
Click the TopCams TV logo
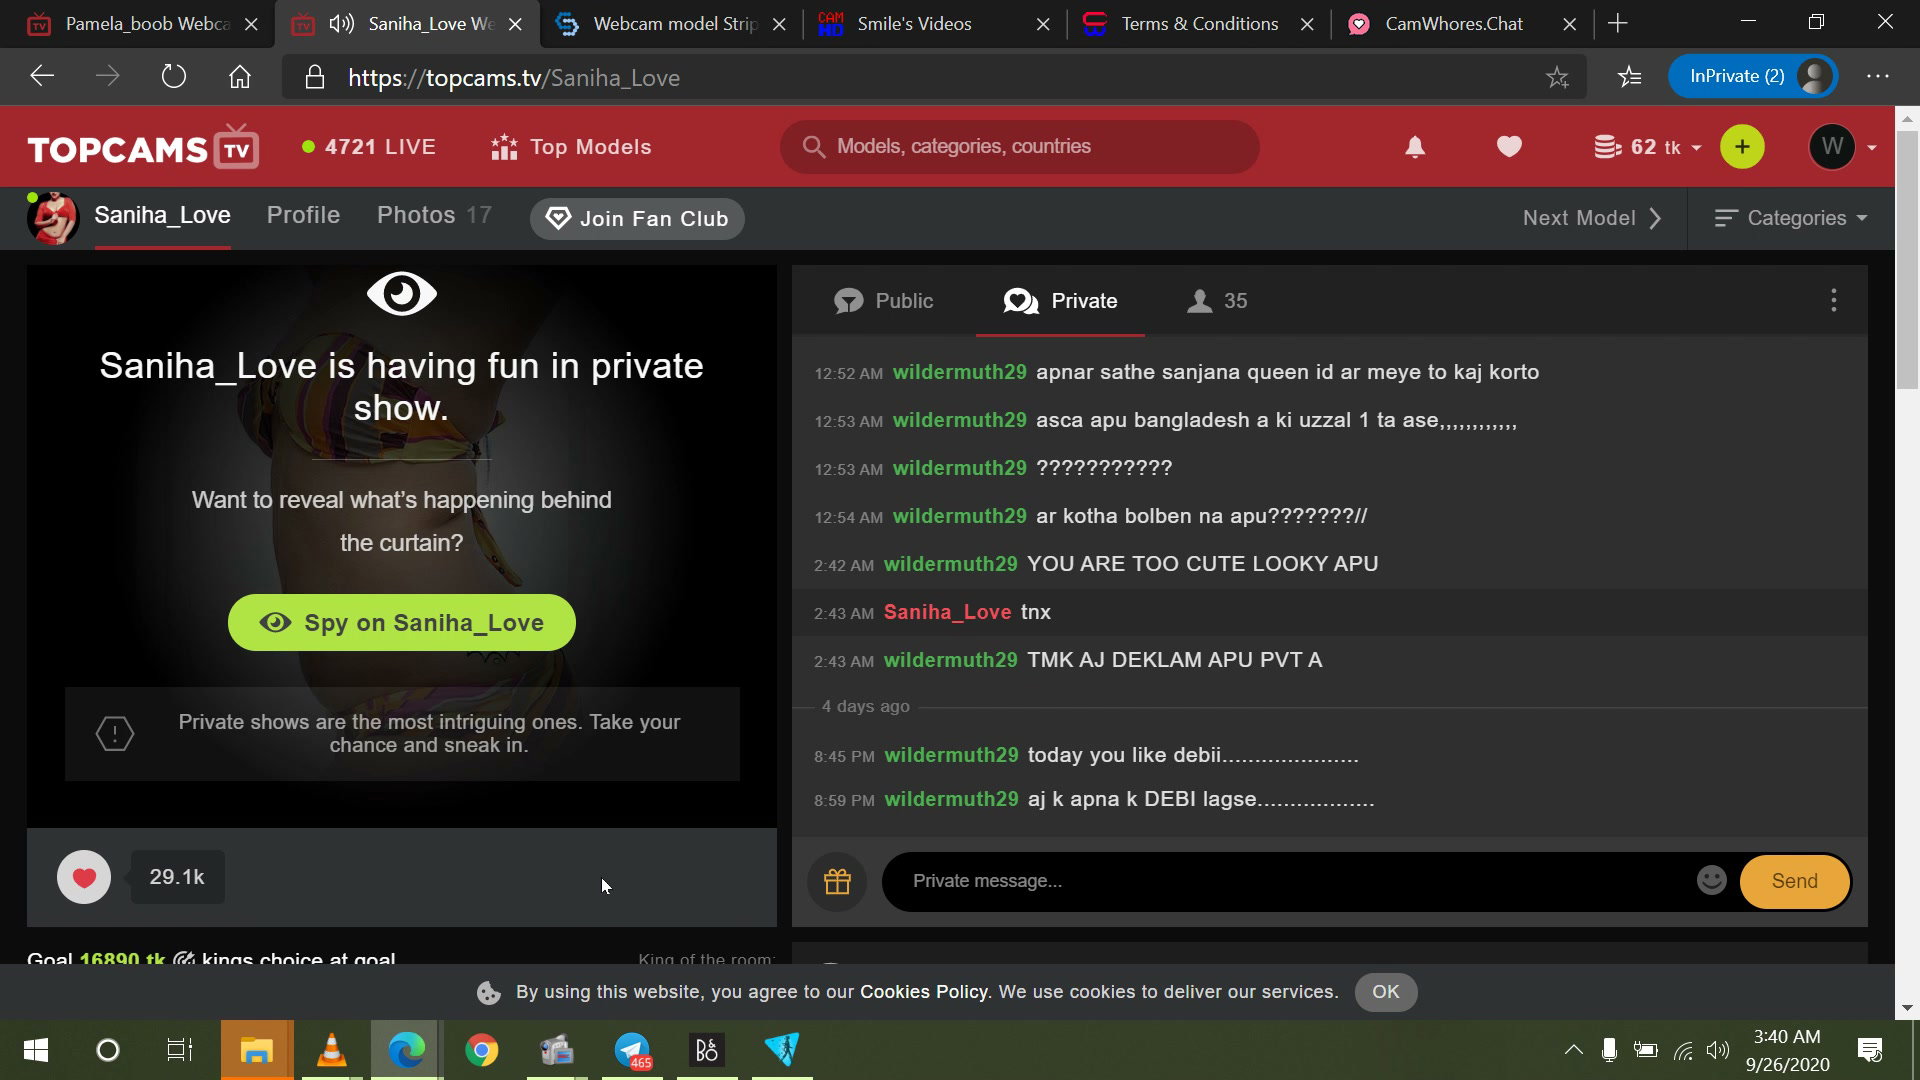[x=143, y=148]
